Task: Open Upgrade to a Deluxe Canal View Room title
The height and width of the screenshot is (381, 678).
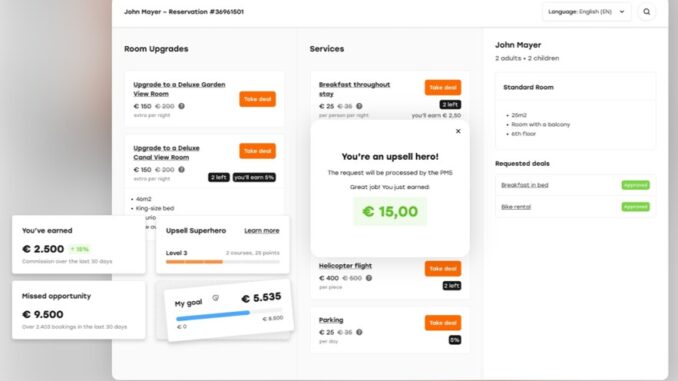Action: tap(166, 153)
